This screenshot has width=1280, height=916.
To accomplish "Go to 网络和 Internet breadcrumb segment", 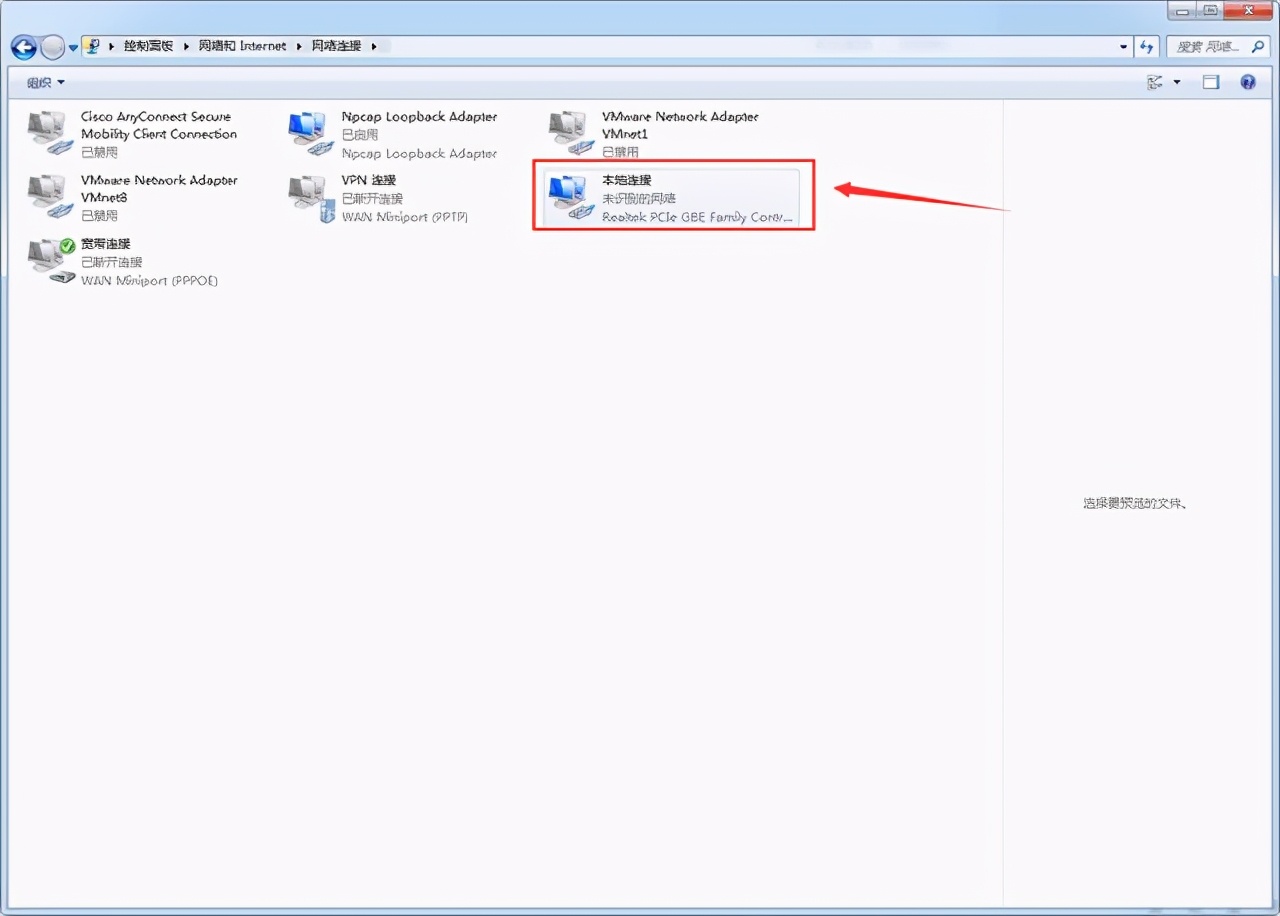I will [241, 46].
